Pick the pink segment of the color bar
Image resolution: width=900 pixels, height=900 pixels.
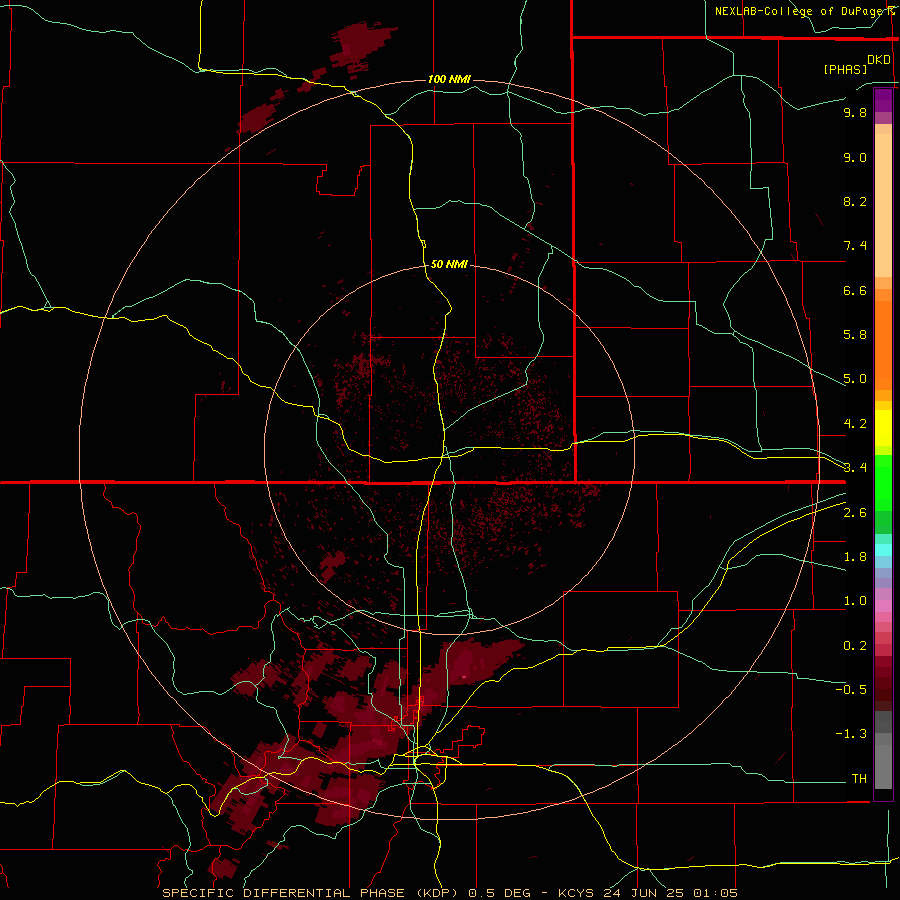coord(883,606)
